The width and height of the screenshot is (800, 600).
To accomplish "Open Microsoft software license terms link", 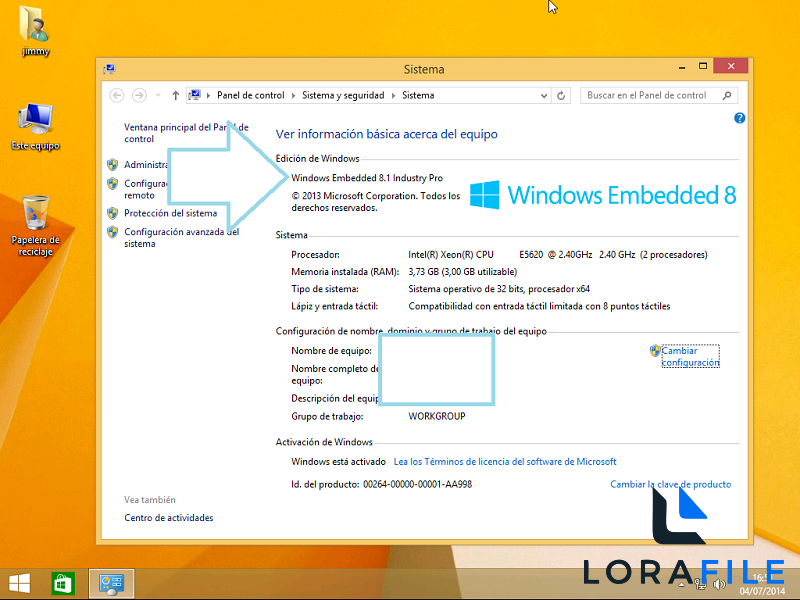I will coord(505,462).
